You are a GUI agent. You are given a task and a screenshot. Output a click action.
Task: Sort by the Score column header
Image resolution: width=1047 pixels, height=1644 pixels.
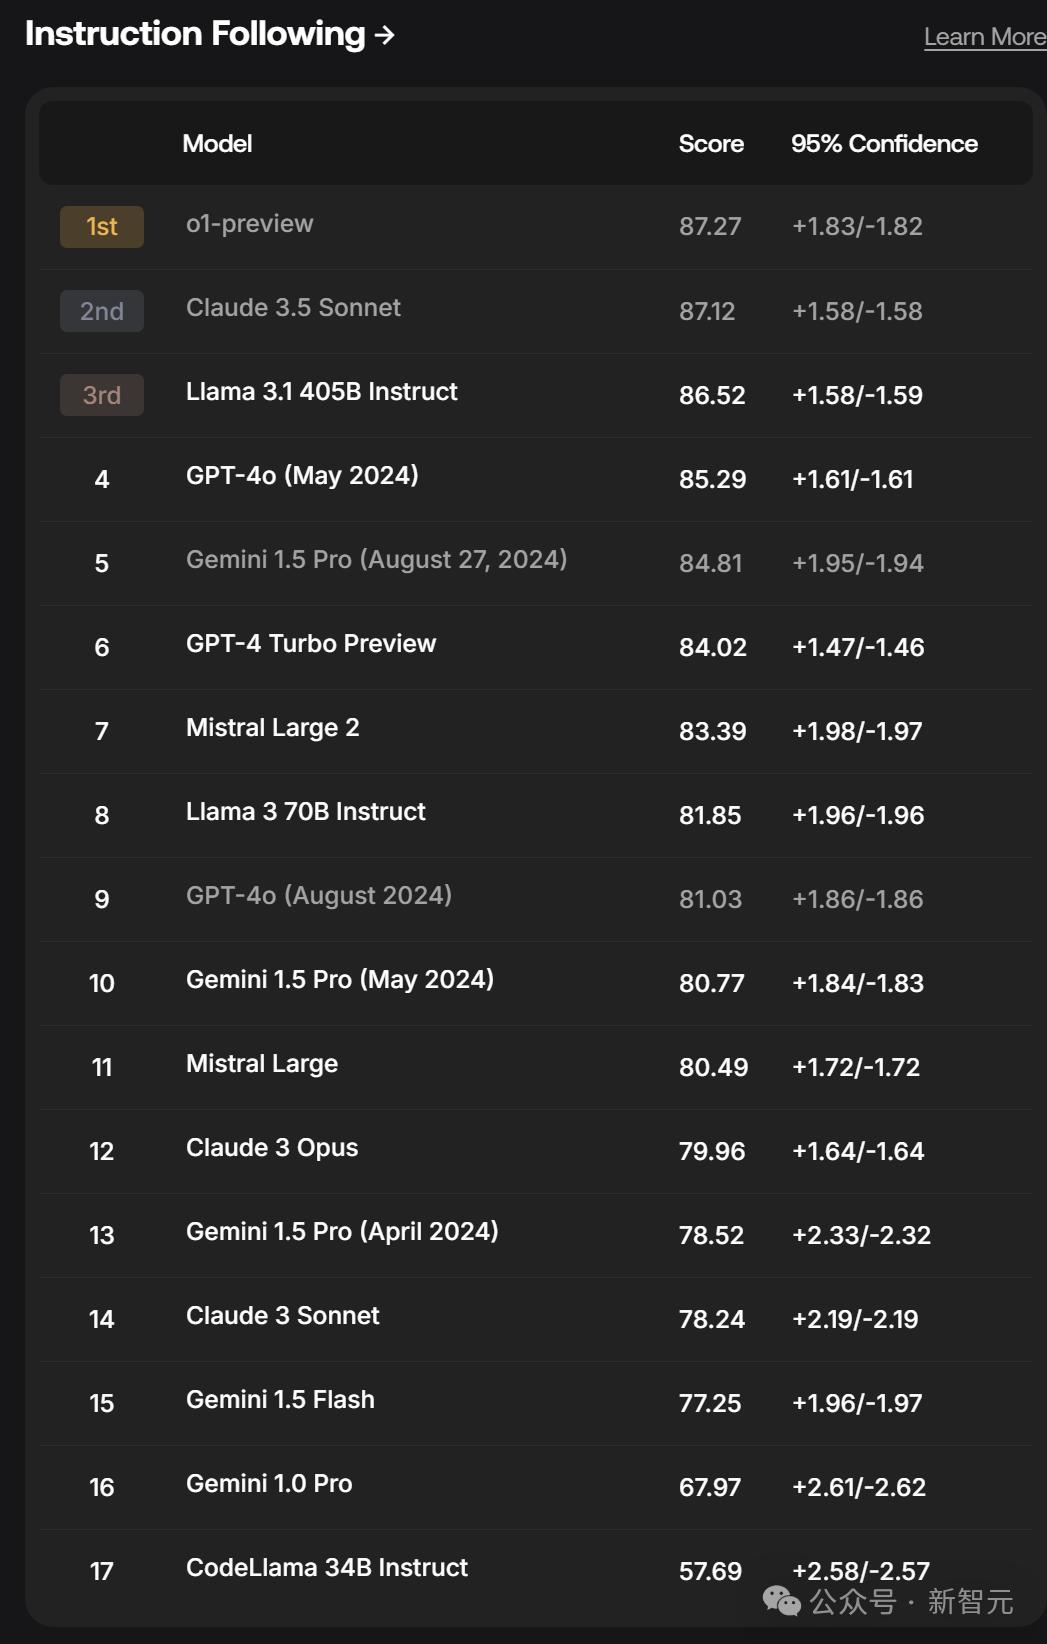(x=711, y=144)
